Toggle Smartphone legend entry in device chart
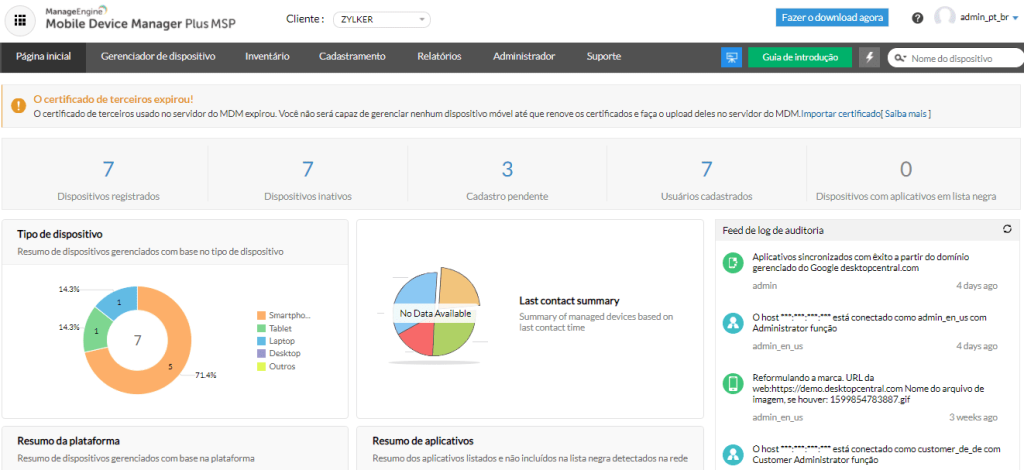Viewport: 1024px width, 470px height. [x=285, y=315]
